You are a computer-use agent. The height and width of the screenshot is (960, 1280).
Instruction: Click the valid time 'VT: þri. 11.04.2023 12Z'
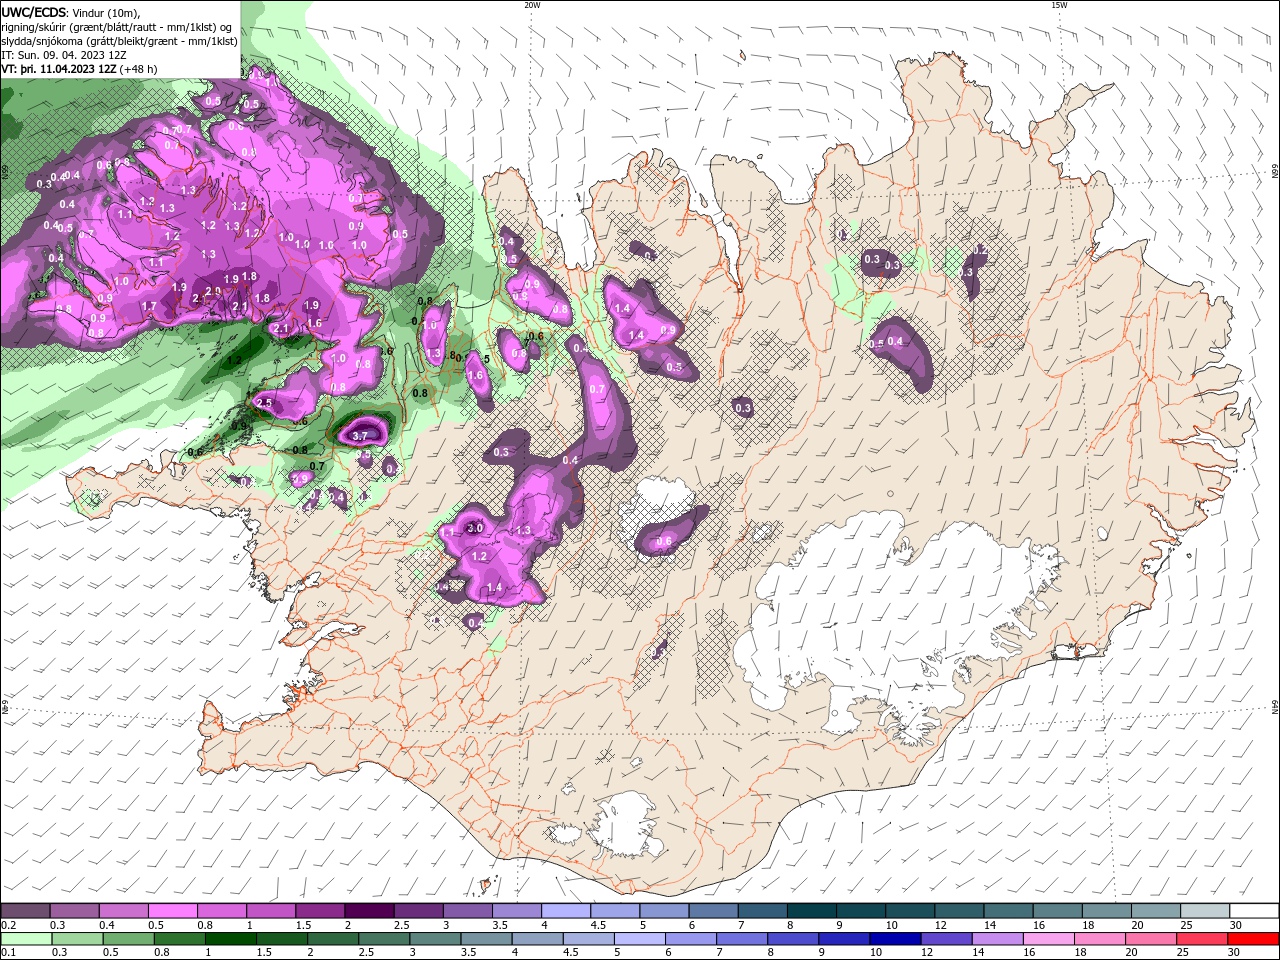point(59,69)
